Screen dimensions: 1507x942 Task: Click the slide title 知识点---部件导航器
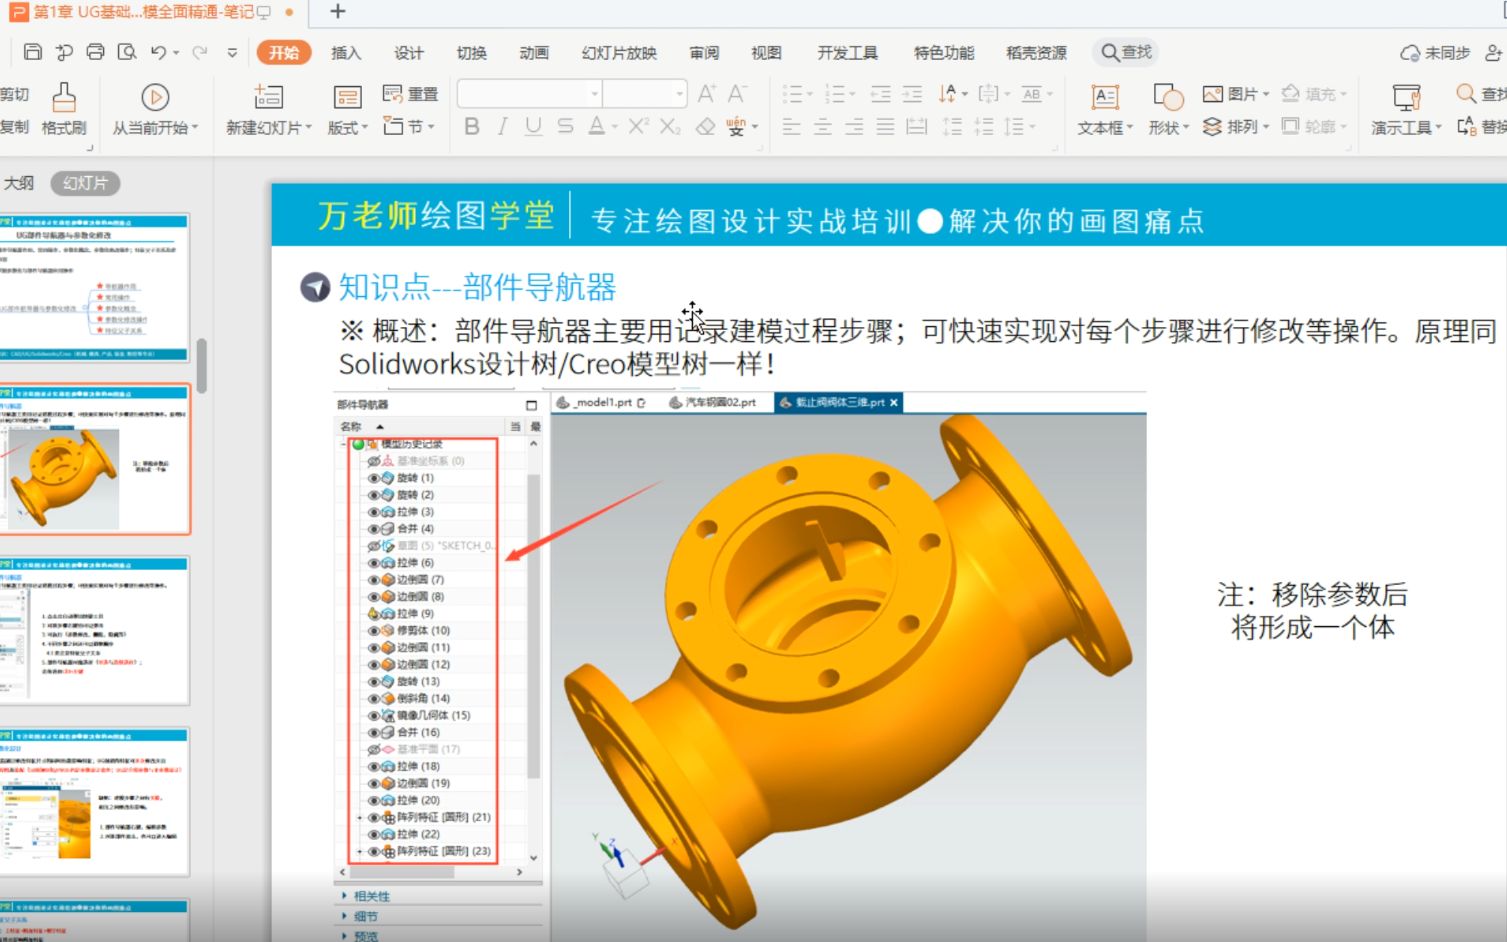[x=477, y=288]
